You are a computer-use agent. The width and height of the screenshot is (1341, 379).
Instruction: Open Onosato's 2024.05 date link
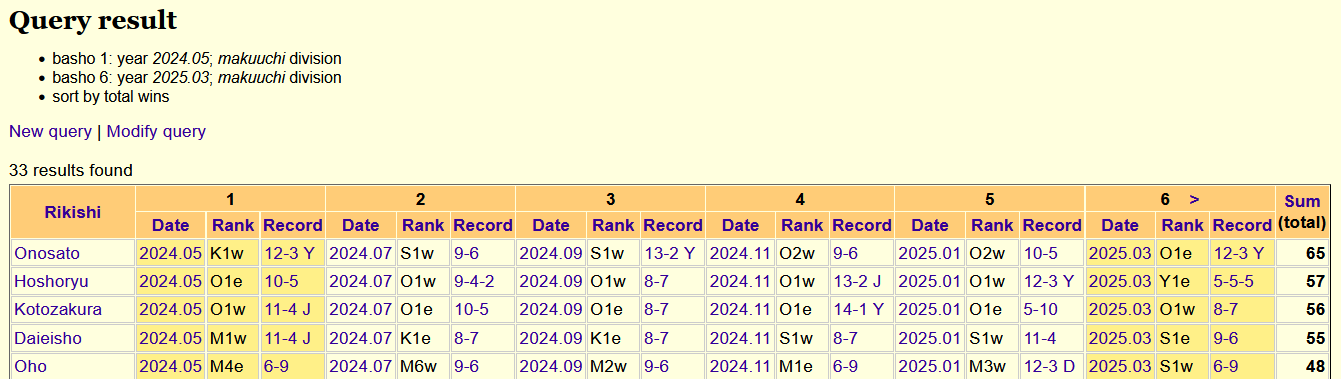pos(170,254)
